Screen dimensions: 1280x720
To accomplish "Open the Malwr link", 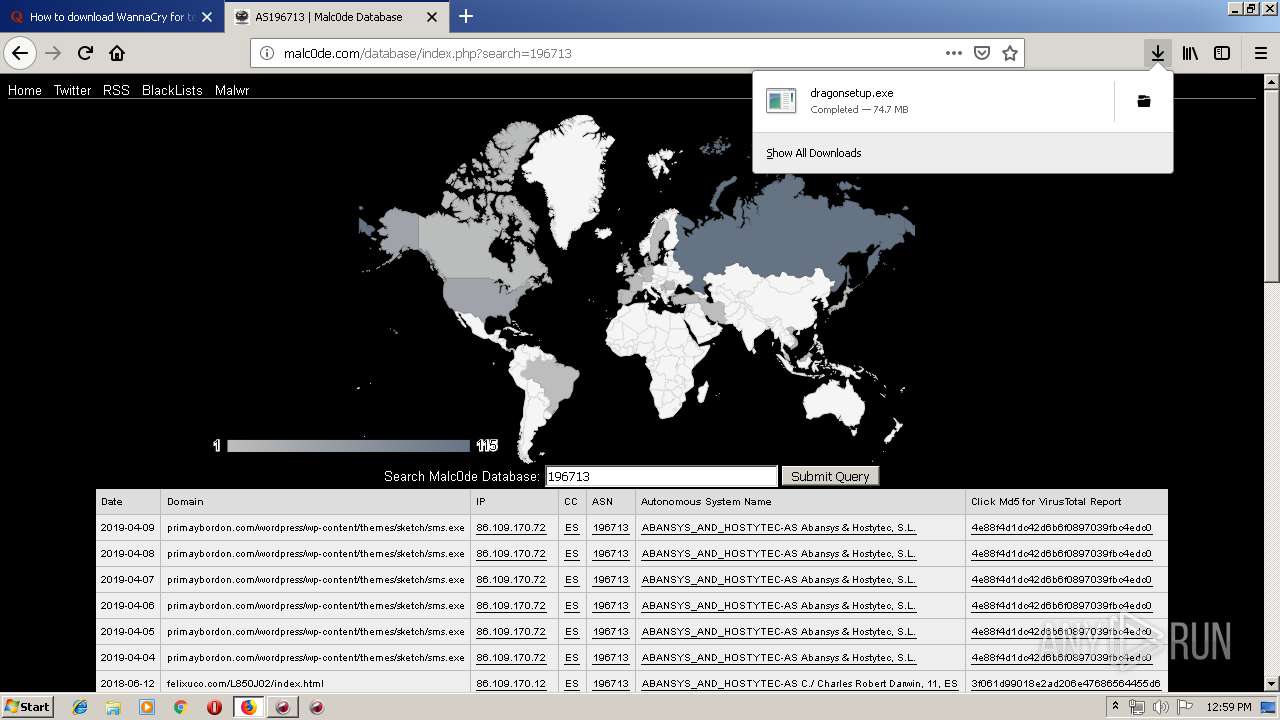I will point(232,90).
